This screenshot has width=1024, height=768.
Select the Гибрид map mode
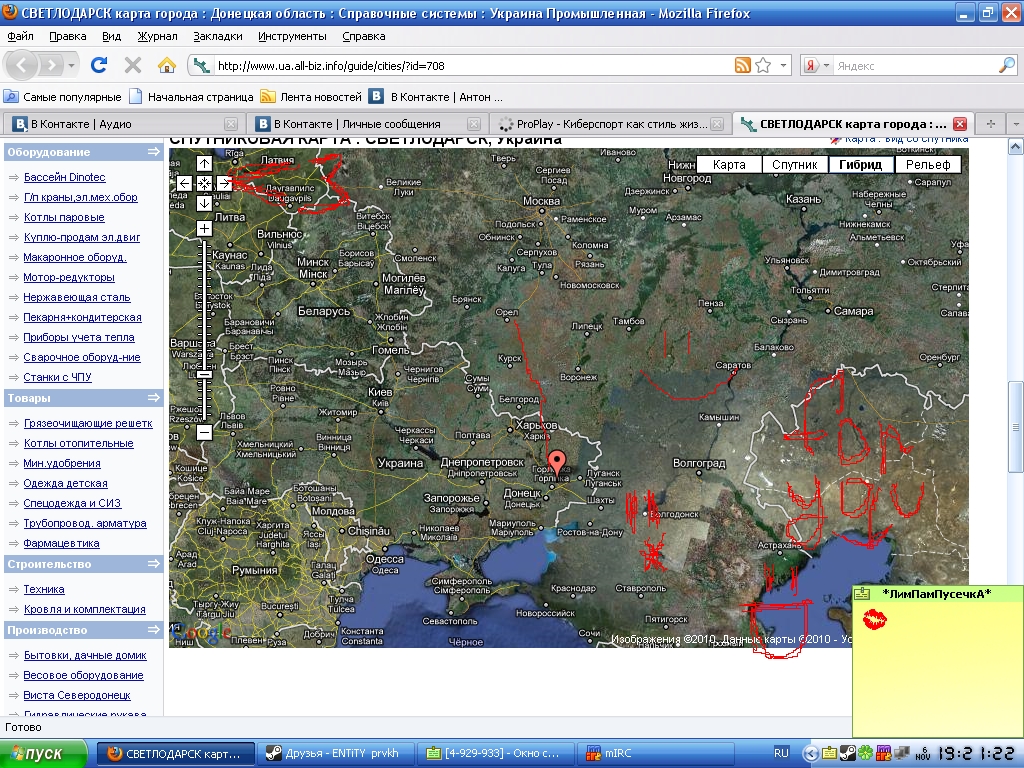coord(861,165)
